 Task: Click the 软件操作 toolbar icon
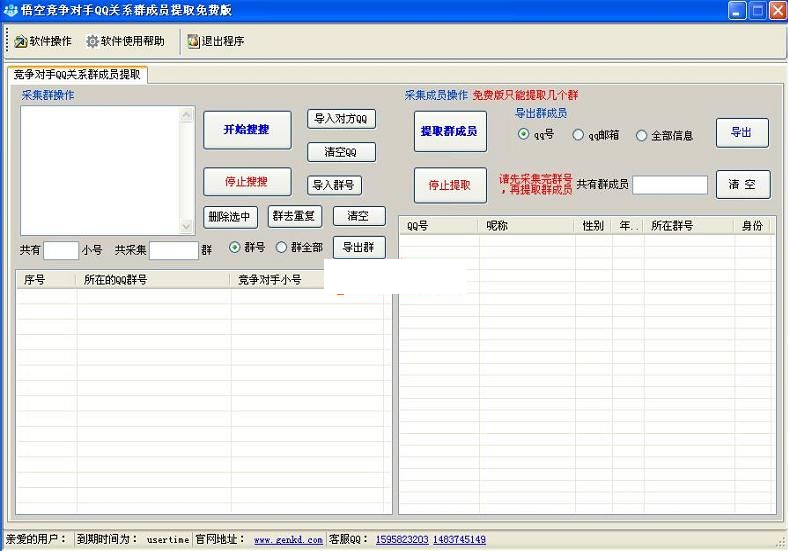20,42
